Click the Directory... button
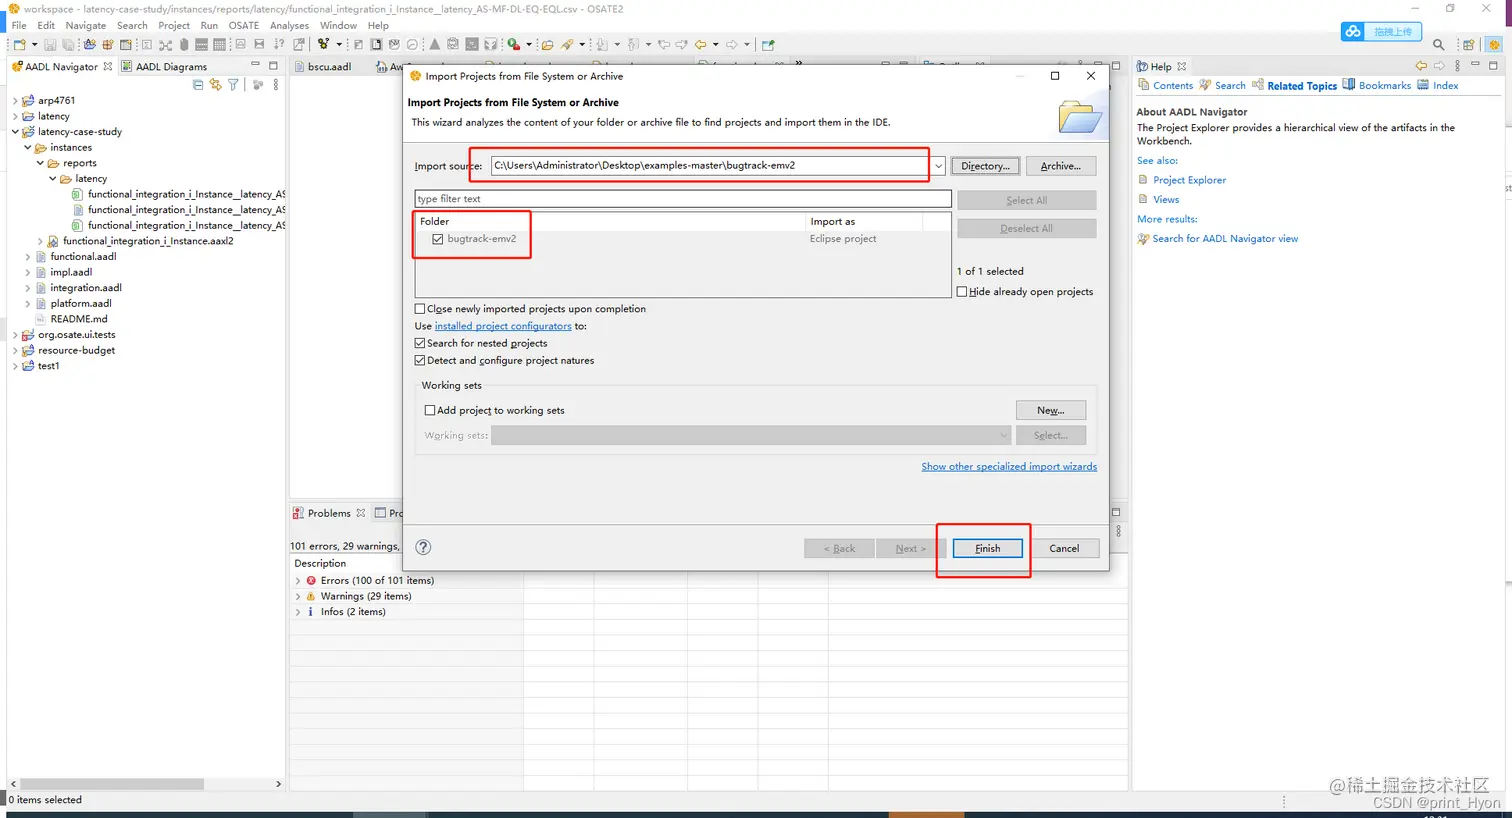The width and height of the screenshot is (1512, 818). point(985,166)
